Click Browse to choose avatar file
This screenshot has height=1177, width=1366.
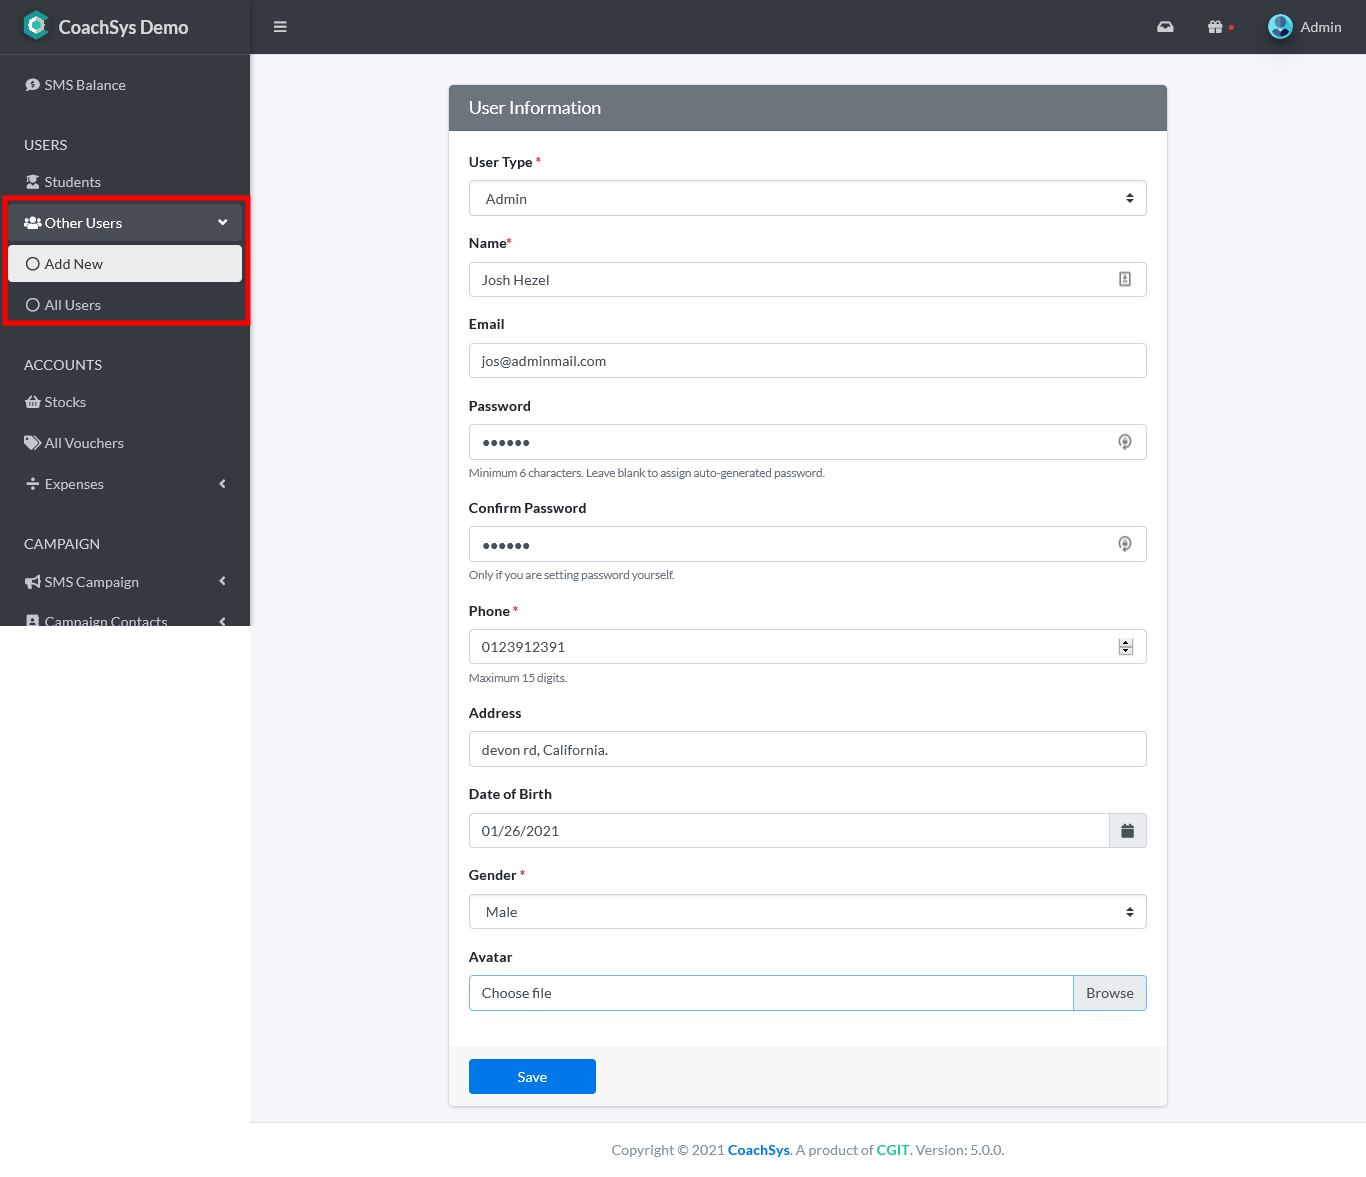click(x=1109, y=993)
